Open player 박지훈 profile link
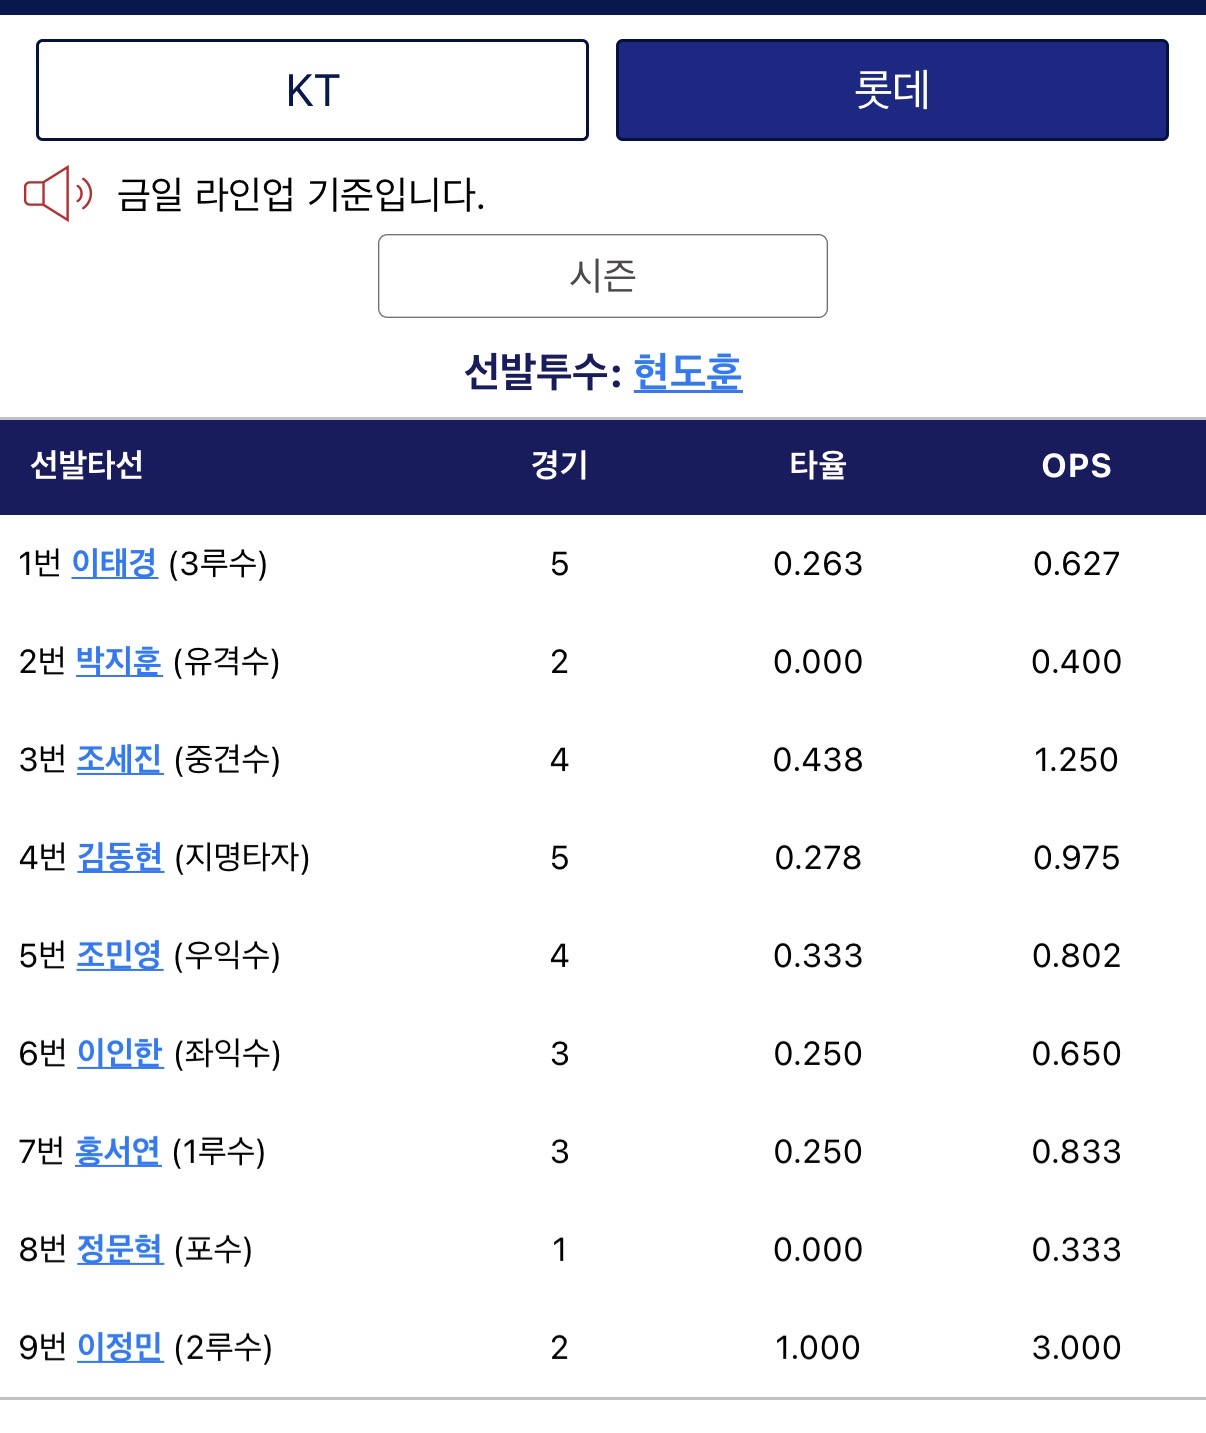Screen dimensions: 1206x1433 (x=119, y=661)
